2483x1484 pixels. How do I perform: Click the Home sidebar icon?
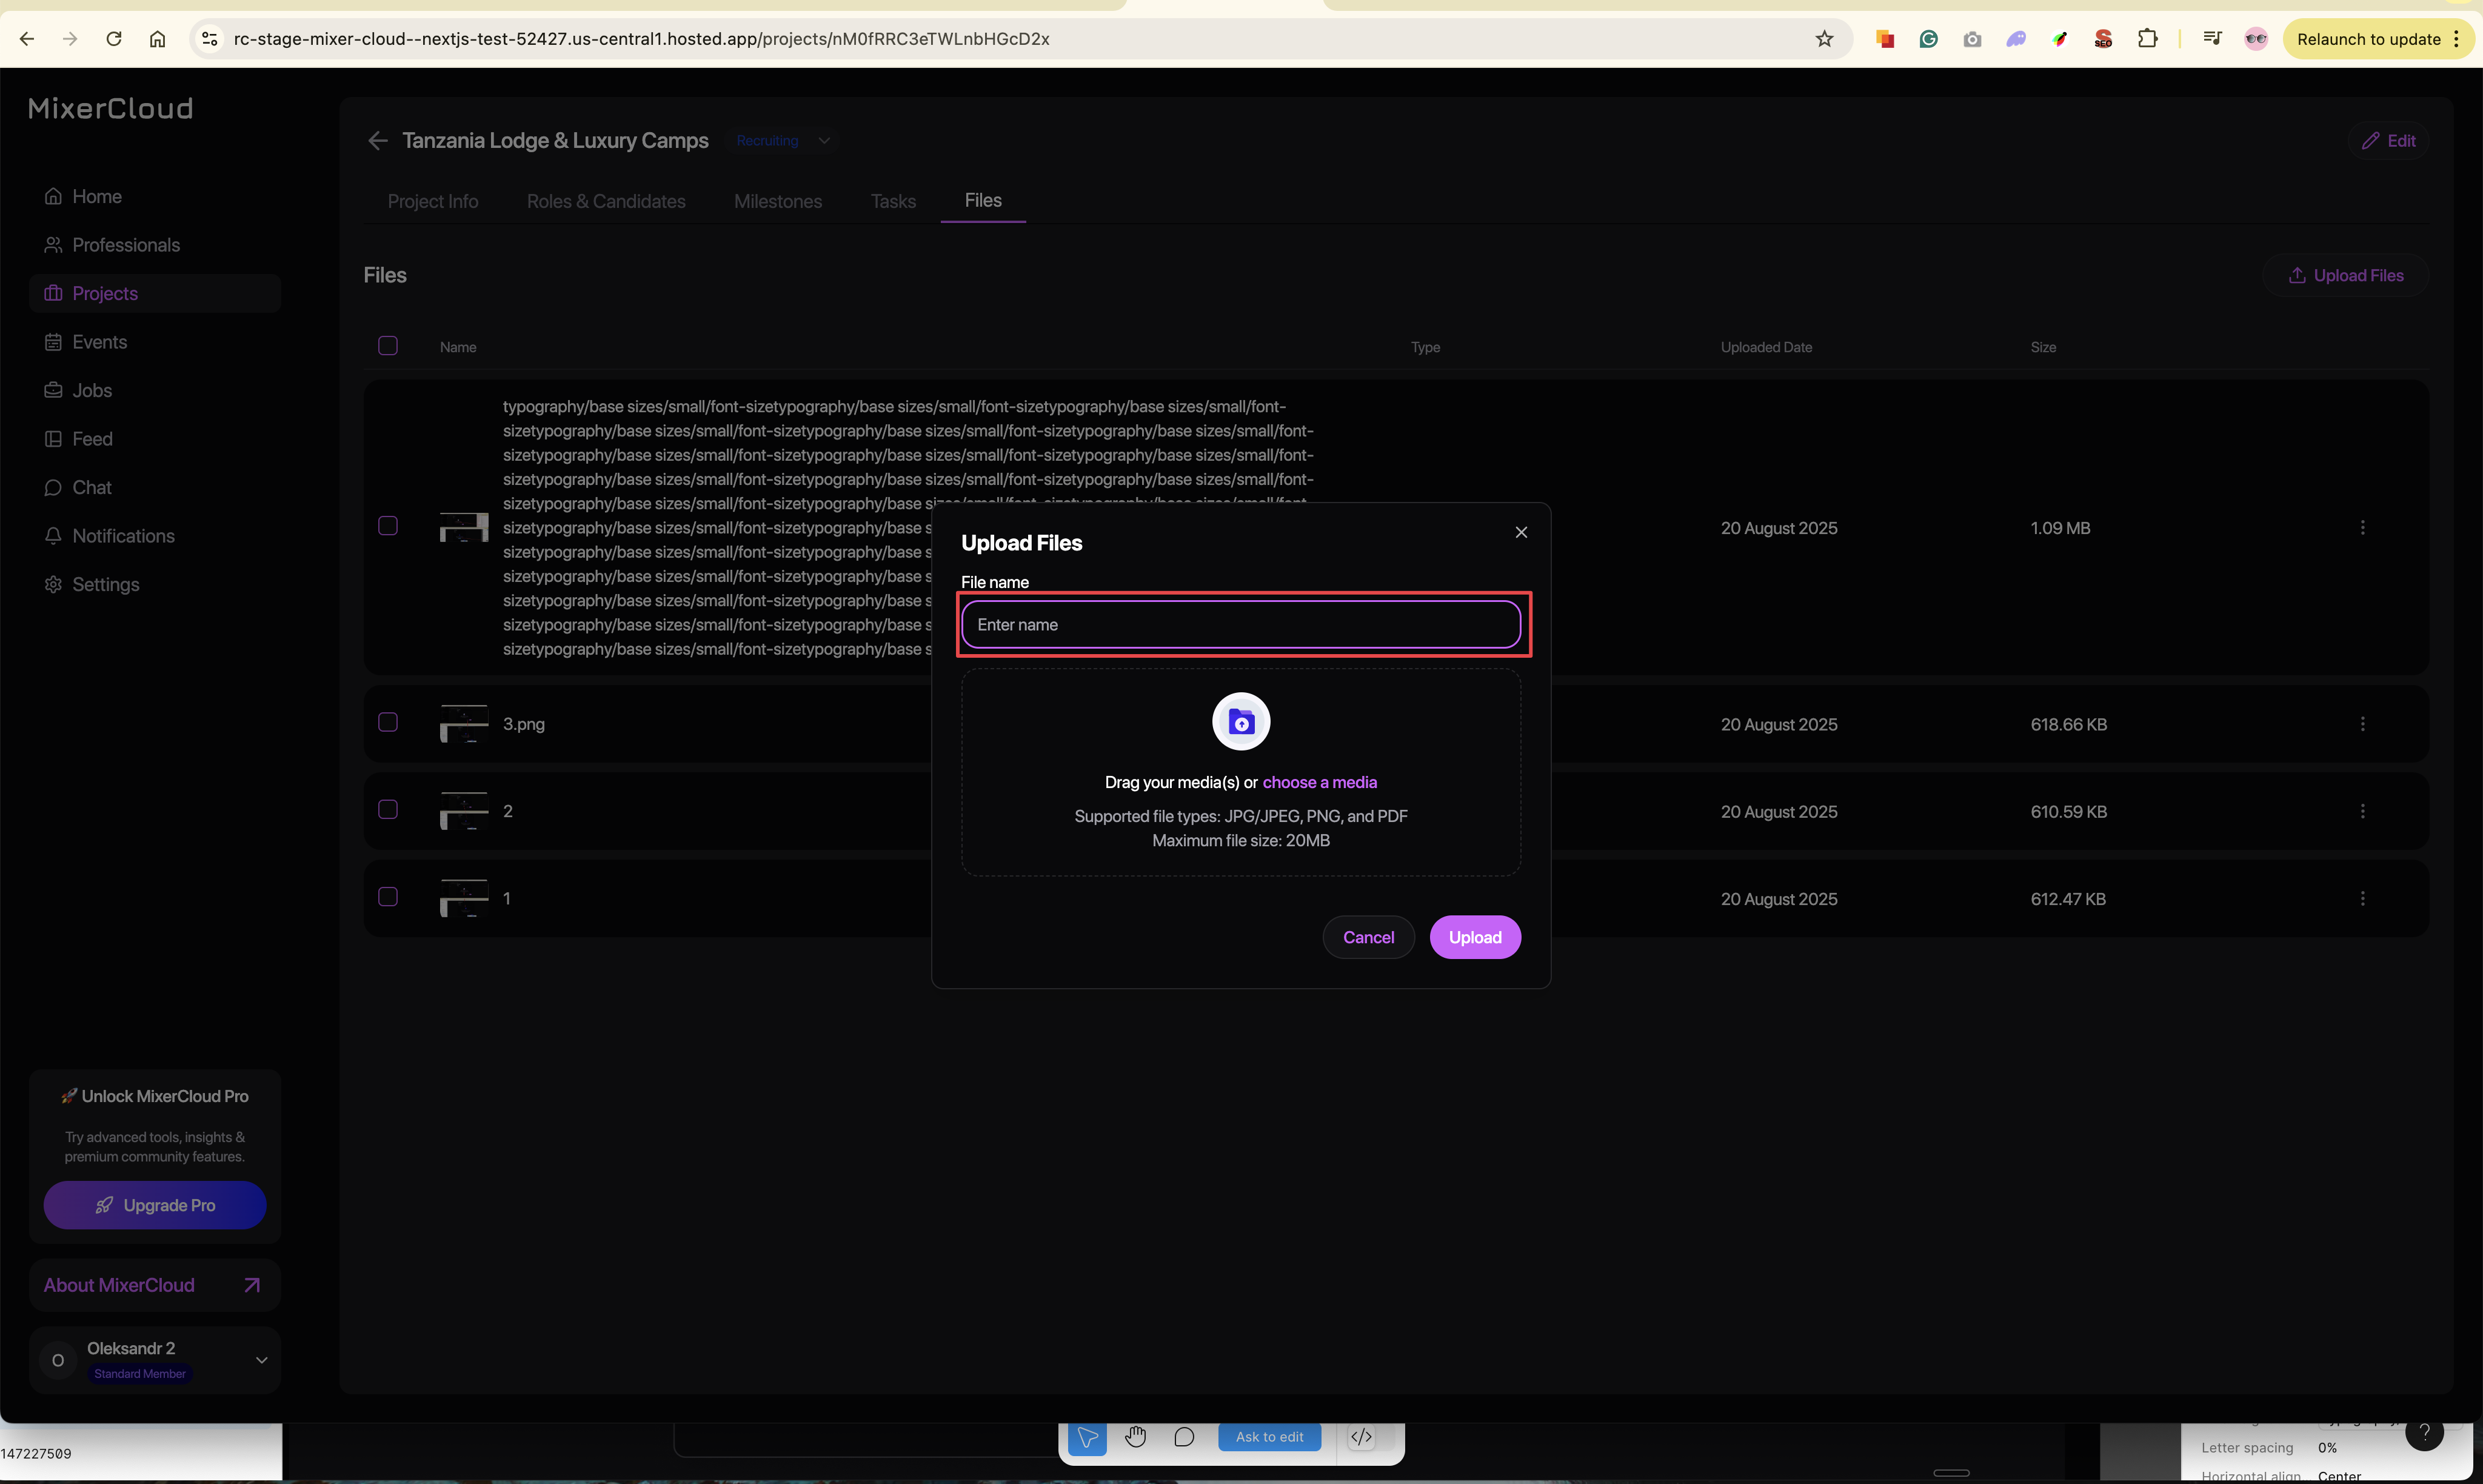(53, 196)
